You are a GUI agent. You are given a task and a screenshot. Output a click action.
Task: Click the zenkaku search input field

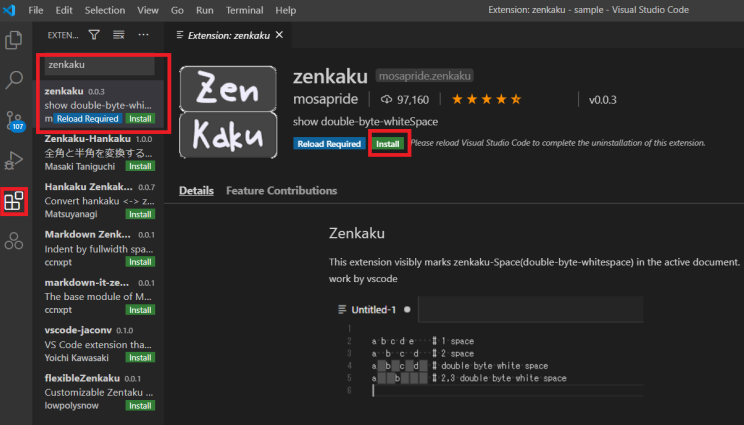(100, 65)
